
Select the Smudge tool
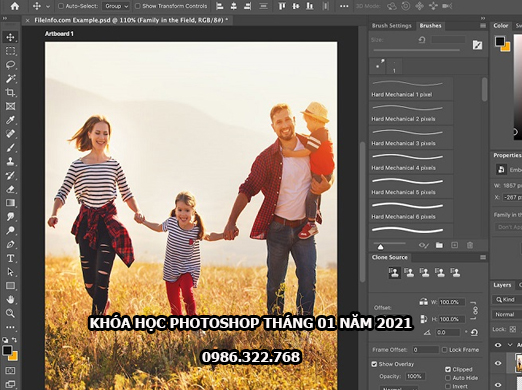click(10, 217)
